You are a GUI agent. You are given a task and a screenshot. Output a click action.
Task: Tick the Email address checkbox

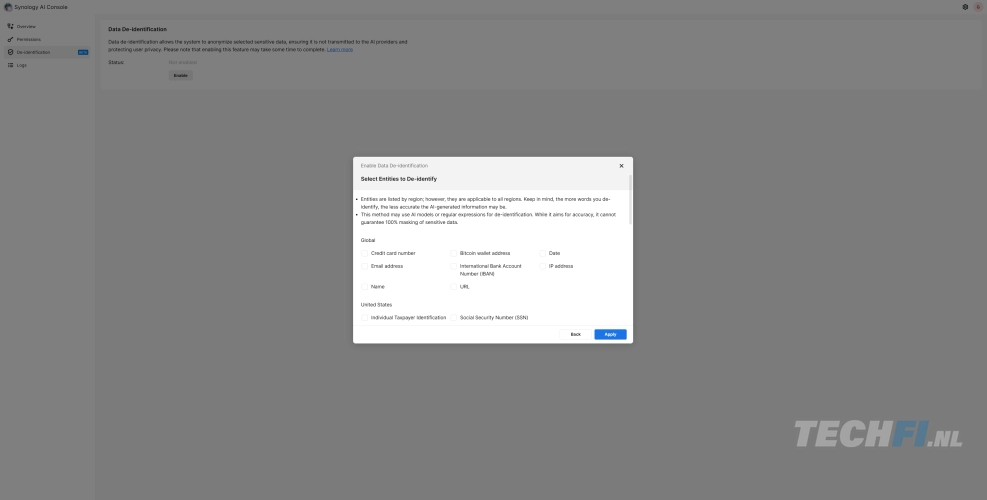[365, 266]
